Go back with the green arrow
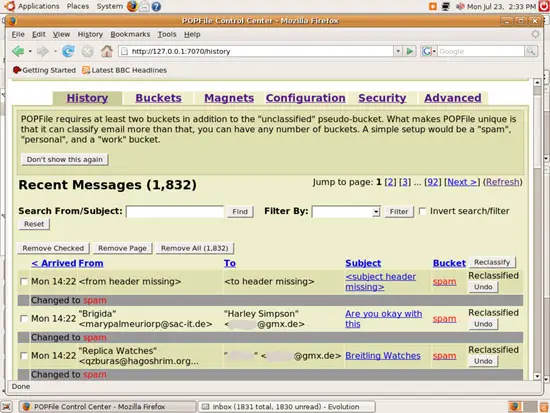The width and height of the screenshot is (550, 413). tap(18, 52)
